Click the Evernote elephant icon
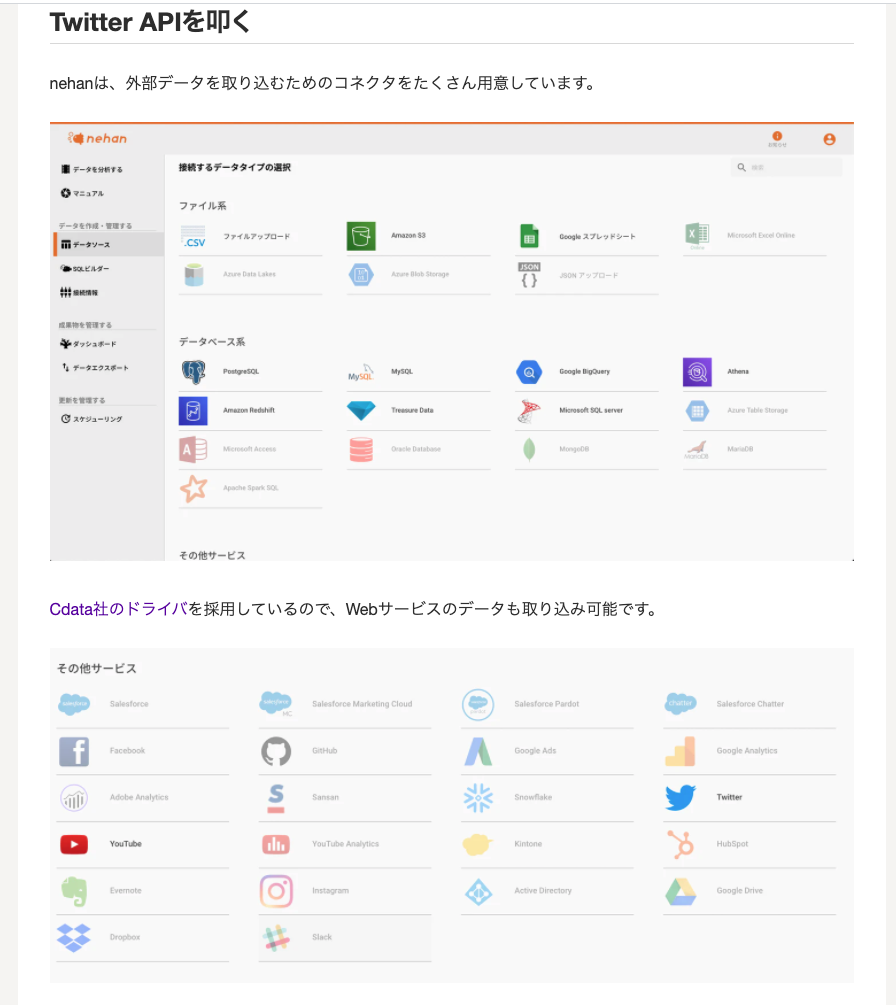Screen dimensions: 896x1005 pos(74,892)
